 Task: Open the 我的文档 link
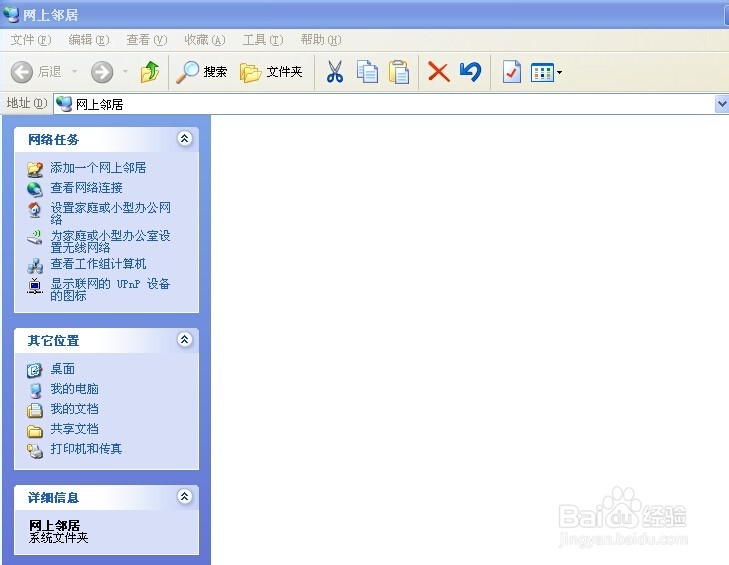(x=74, y=409)
